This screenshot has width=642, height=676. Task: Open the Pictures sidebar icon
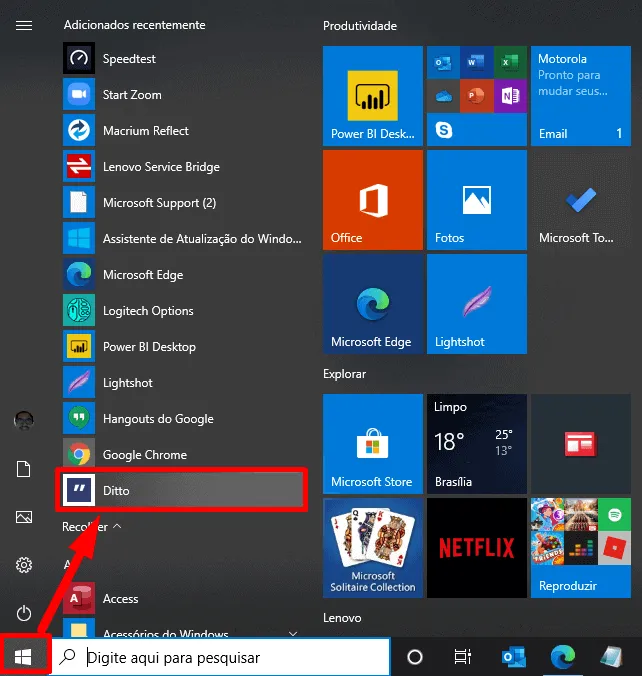24,517
